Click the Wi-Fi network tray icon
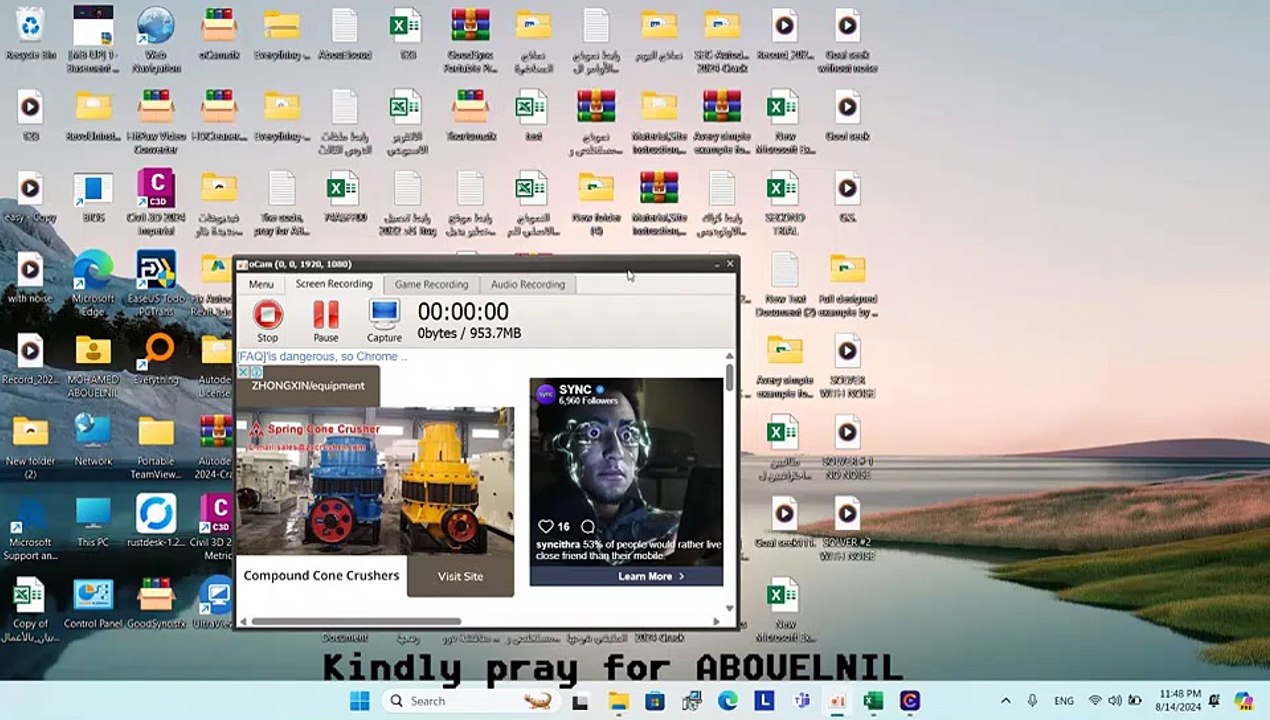Image resolution: width=1270 pixels, height=720 pixels. point(1095,701)
